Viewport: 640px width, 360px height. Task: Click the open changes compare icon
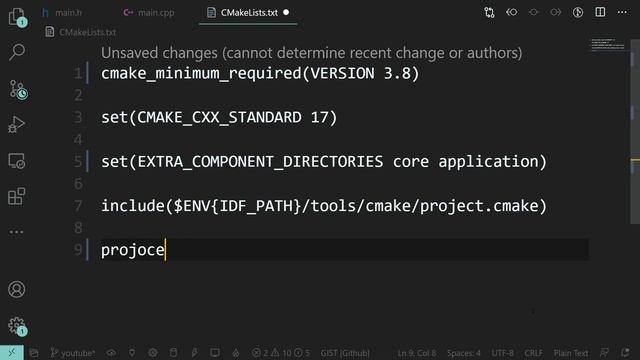(489, 12)
